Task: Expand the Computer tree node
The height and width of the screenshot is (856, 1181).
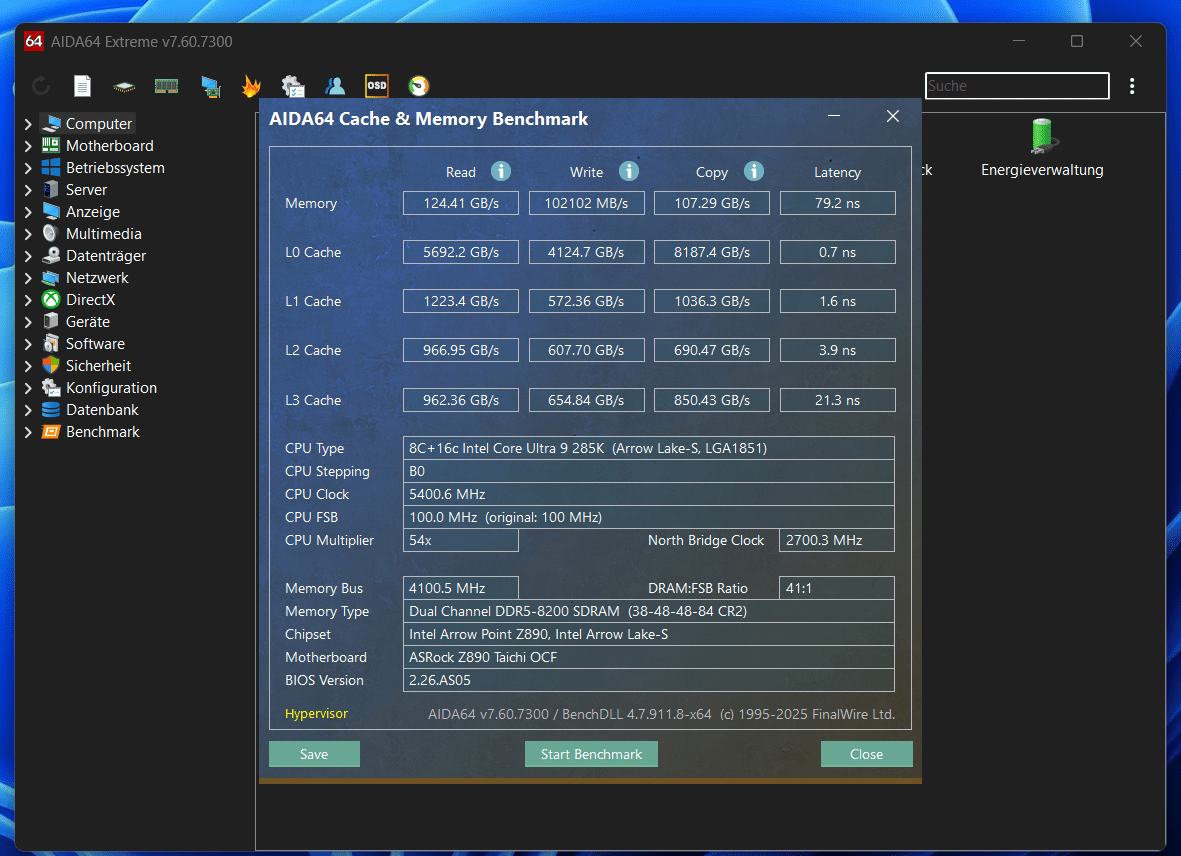Action: pos(28,124)
